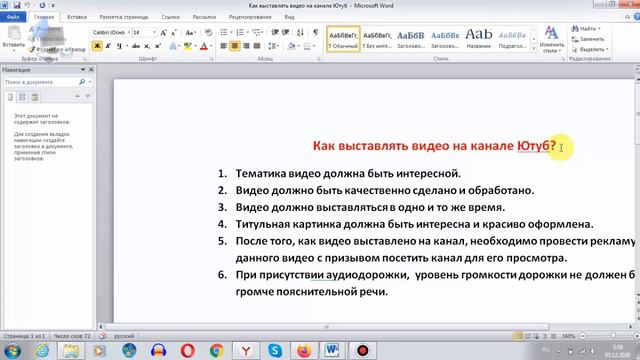Open Firefox from the taskbar
This screenshot has width=640, height=360.
click(x=304, y=351)
